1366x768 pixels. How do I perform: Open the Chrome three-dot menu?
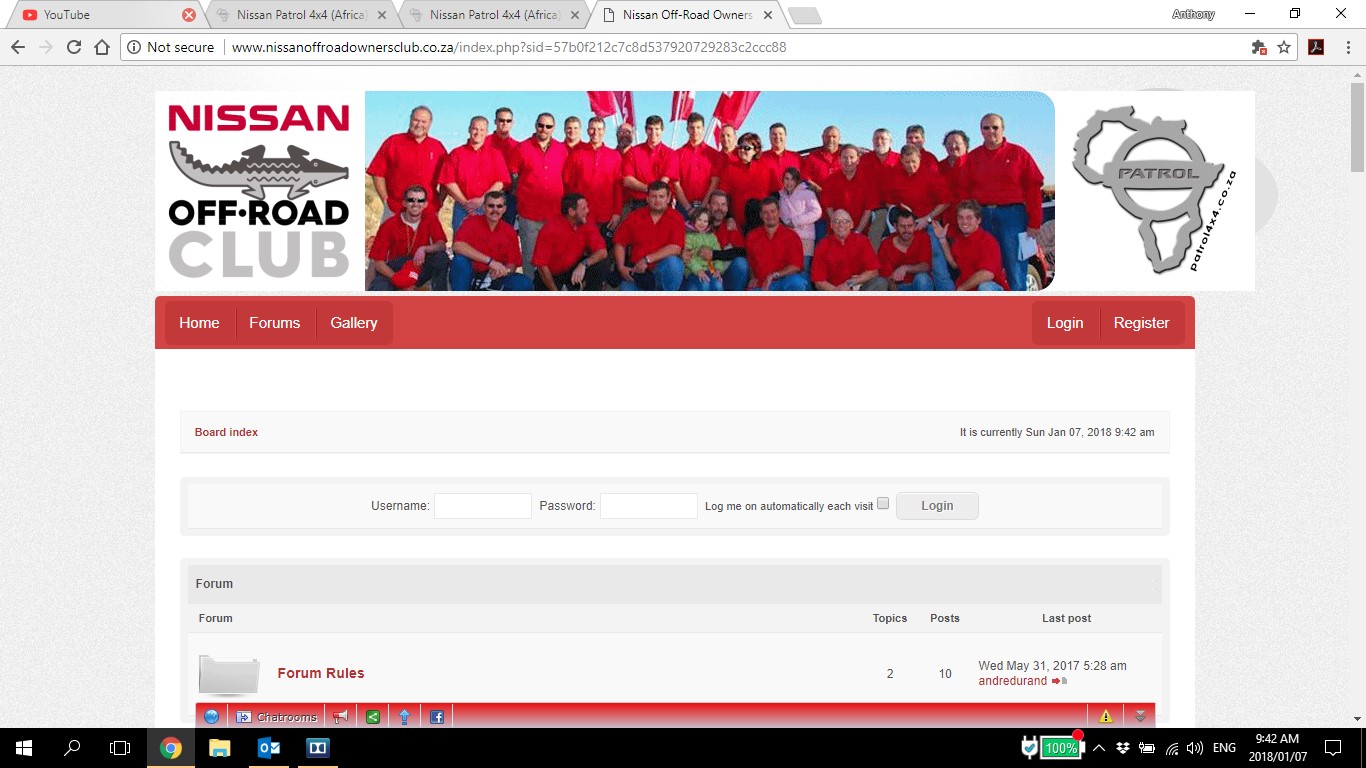coord(1346,47)
